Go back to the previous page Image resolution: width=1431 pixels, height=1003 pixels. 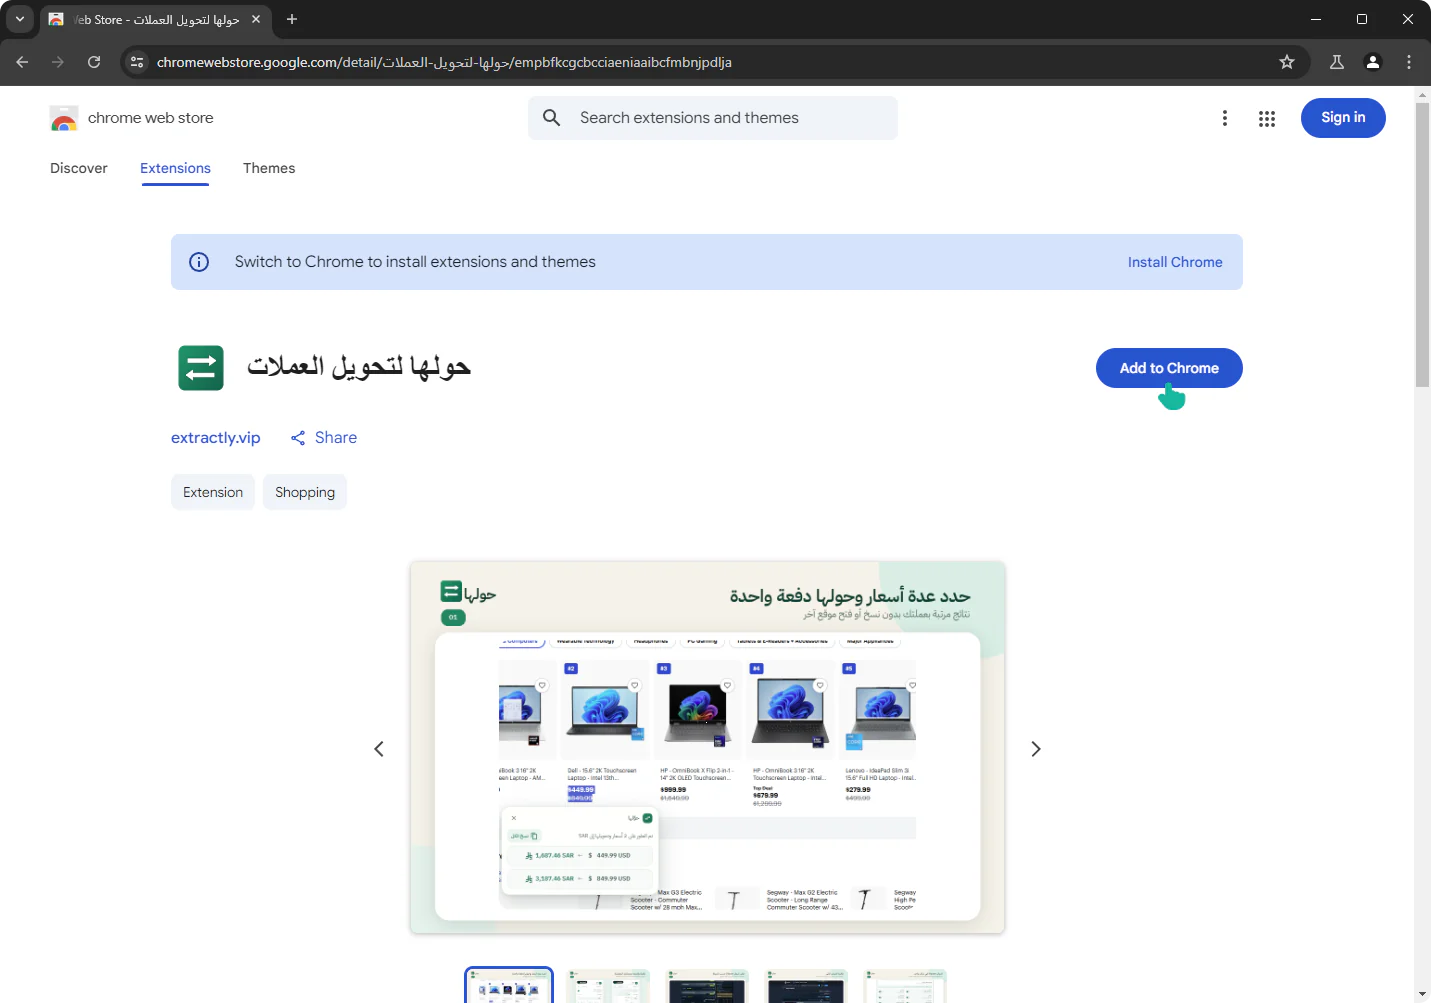[22, 62]
